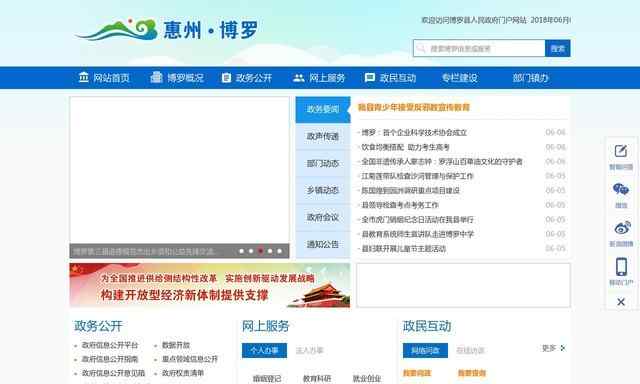640x384 pixels.
Task: Open the 政民互动 section heading
Action: pos(427,326)
